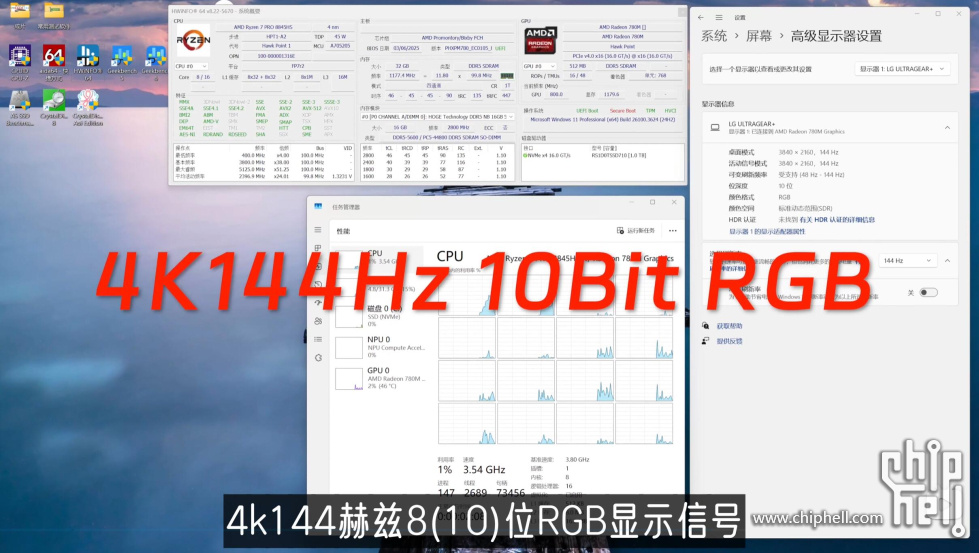Click the 45 W TDP field in HWiNFO
979x553 pixels.
click(x=340, y=37)
